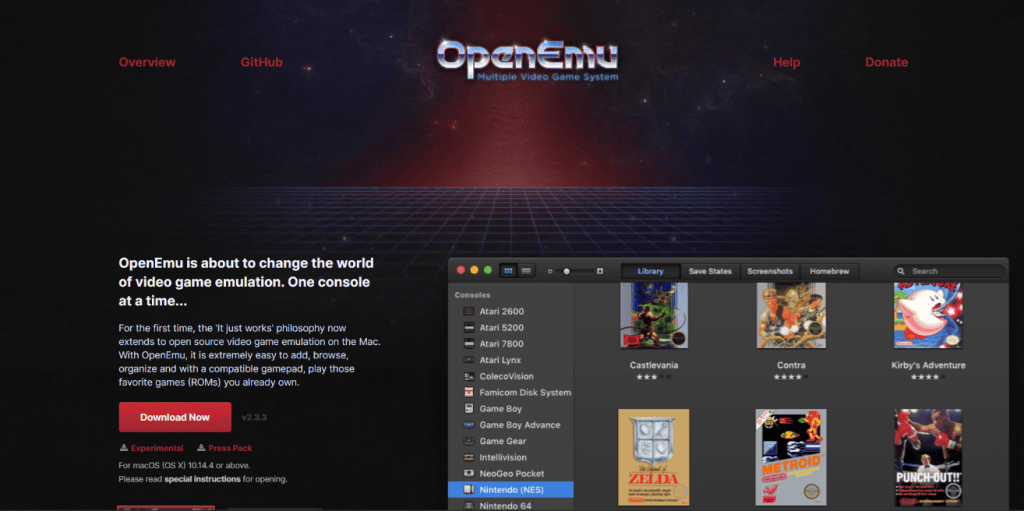Select the Kirby's Adventure box art
Viewport: 1024px width, 511px height.
tap(928, 315)
